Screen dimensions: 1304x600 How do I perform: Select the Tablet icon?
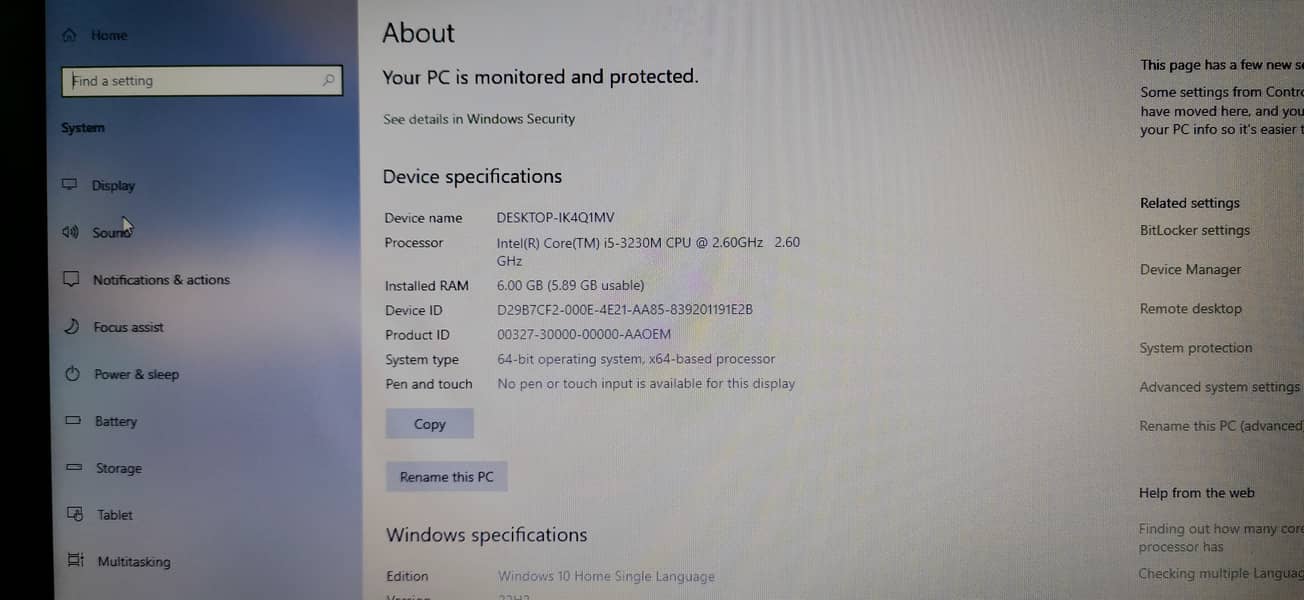click(x=75, y=514)
